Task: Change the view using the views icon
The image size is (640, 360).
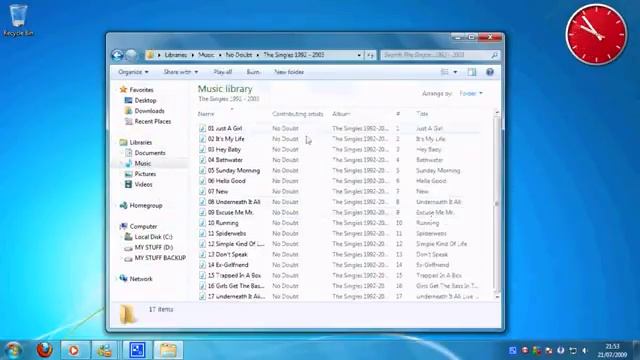Action: [445, 72]
